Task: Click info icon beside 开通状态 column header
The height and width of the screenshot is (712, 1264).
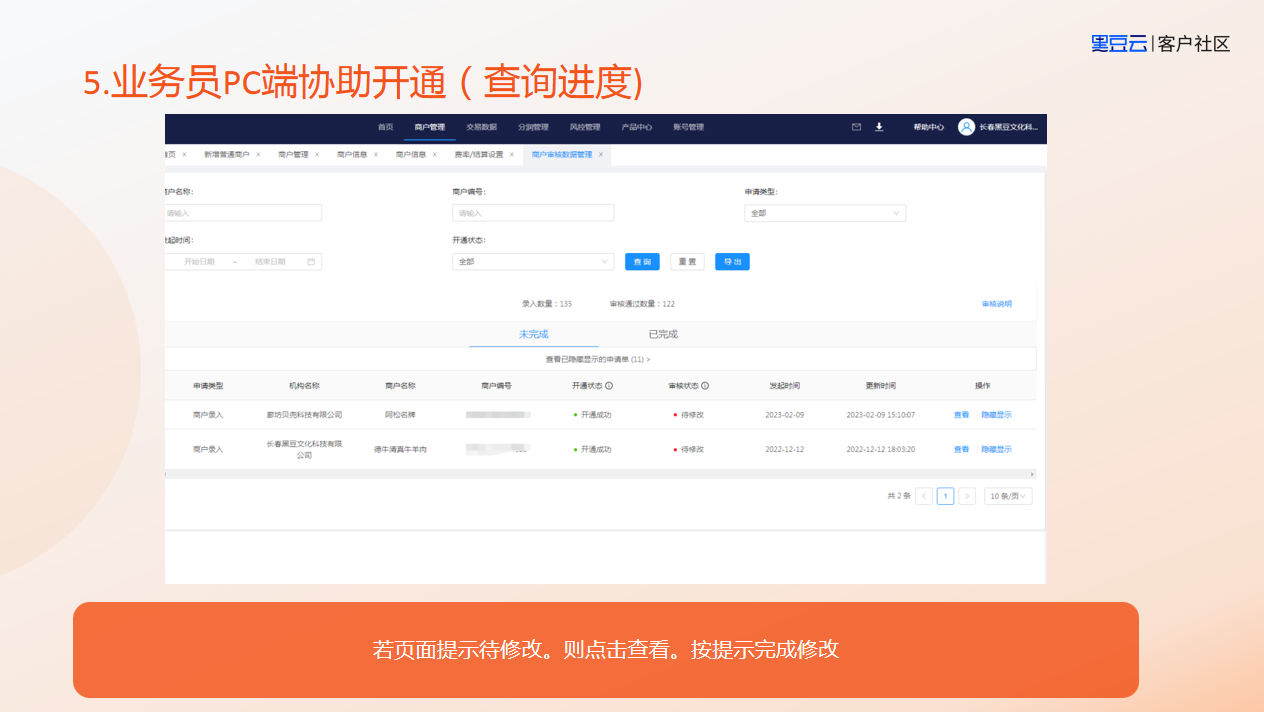Action: [x=609, y=385]
